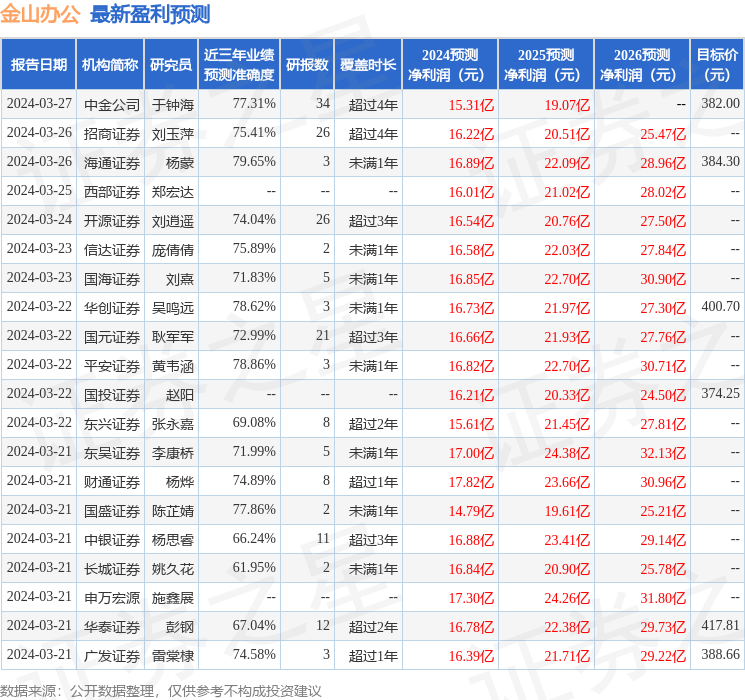Click the title 金山办公
The image size is (745, 700).
pos(40,14)
